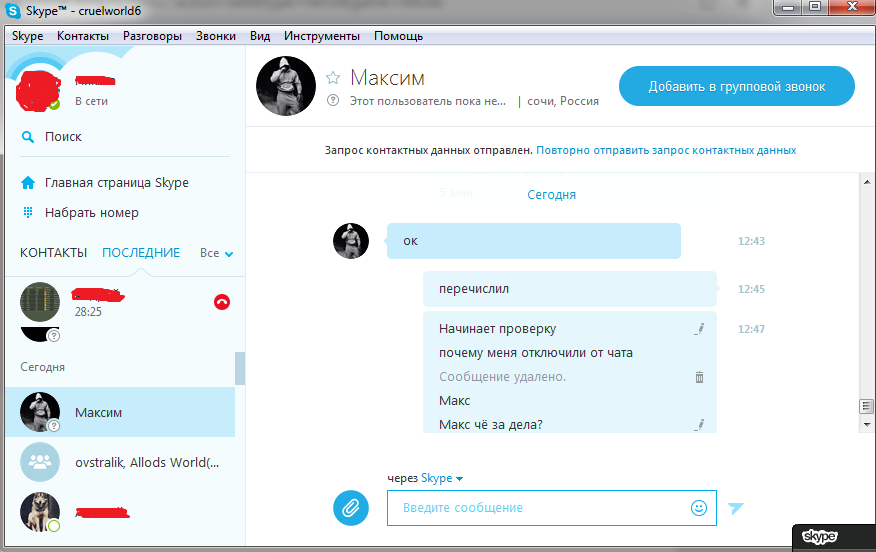Viewport: 876px width, 552px height.
Task: Open the emoji smiley picker
Action: tap(699, 508)
